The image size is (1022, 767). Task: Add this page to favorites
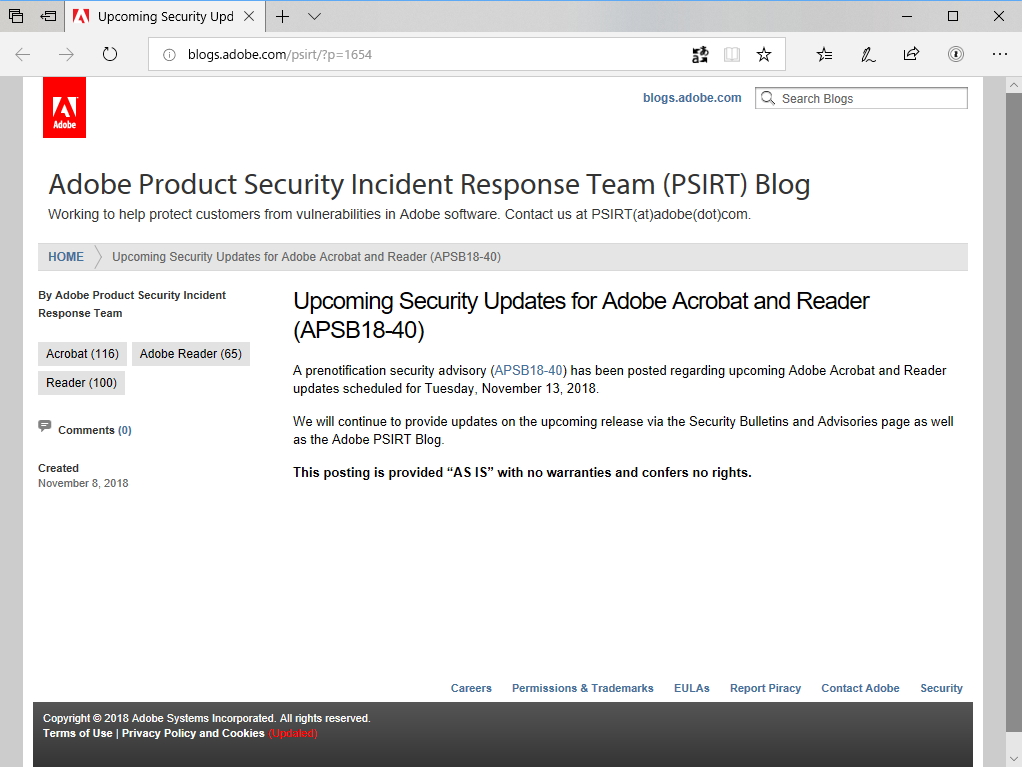764,55
